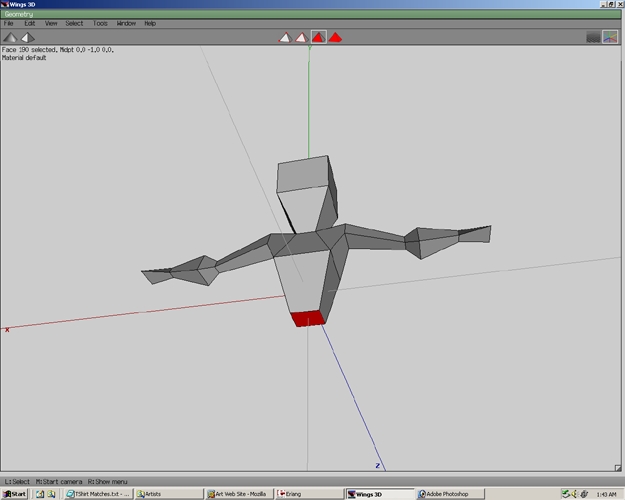This screenshot has height=500, width=625.
Task: Select vertex selection mode pyramid icon
Action: click(x=285, y=37)
